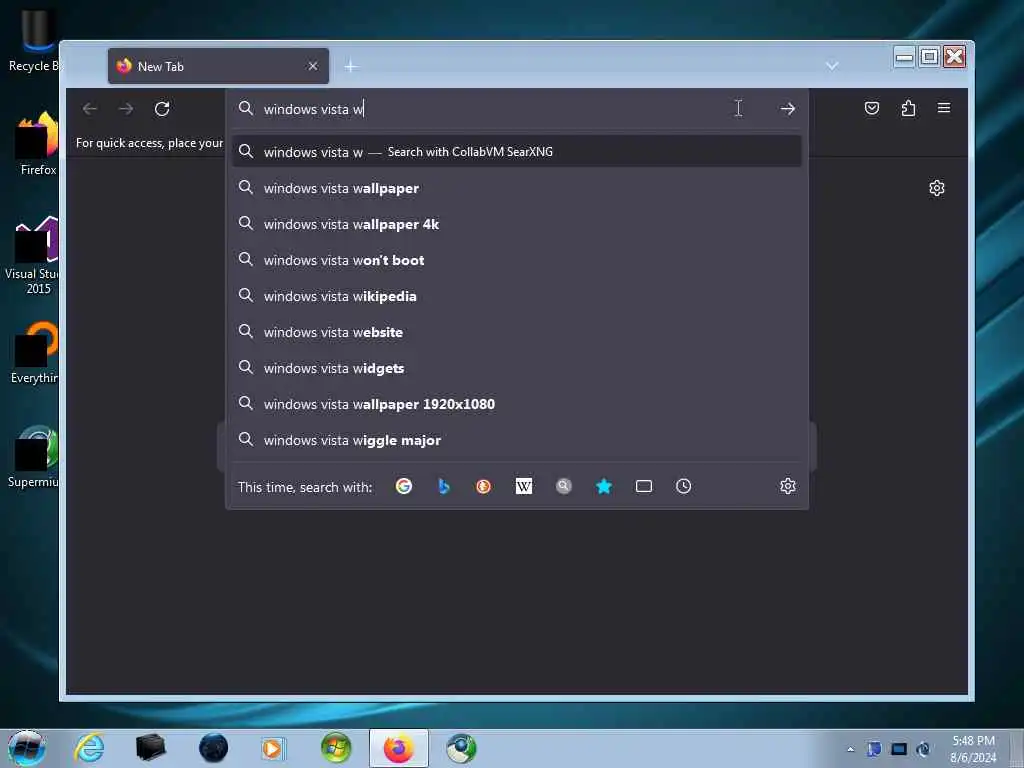Open the clock showing 5:48 PM

(973, 749)
